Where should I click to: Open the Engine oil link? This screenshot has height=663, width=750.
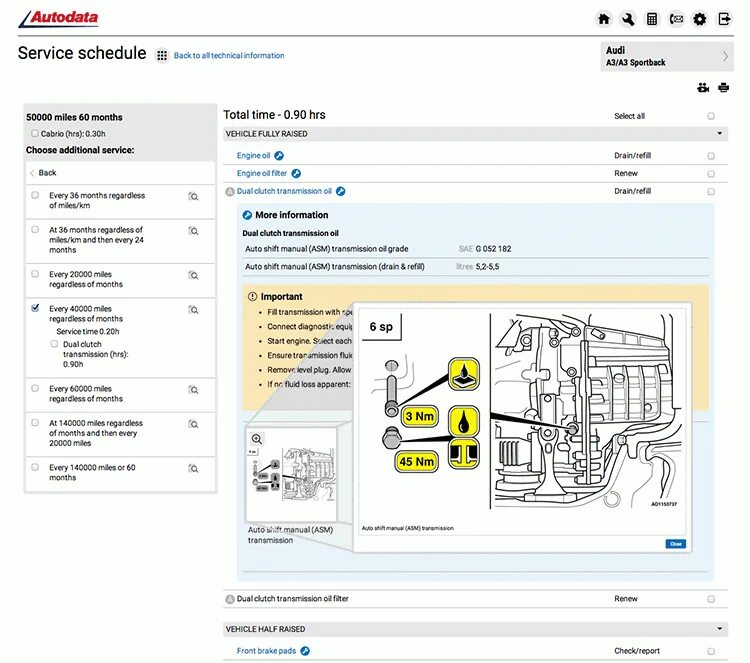click(253, 155)
